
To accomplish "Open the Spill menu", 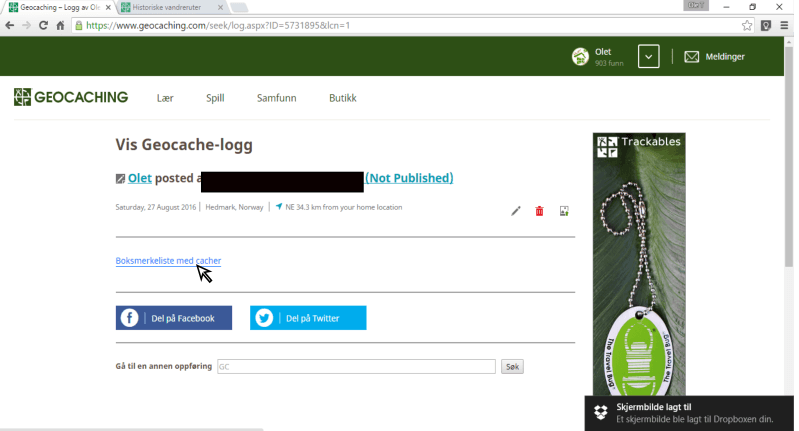I will point(215,98).
